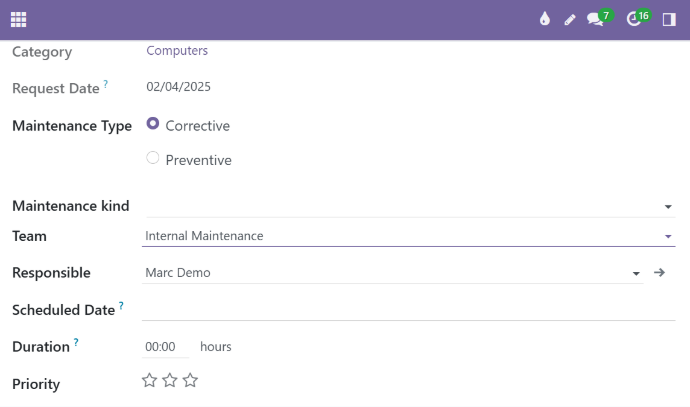Set priority to first star

pyautogui.click(x=149, y=380)
